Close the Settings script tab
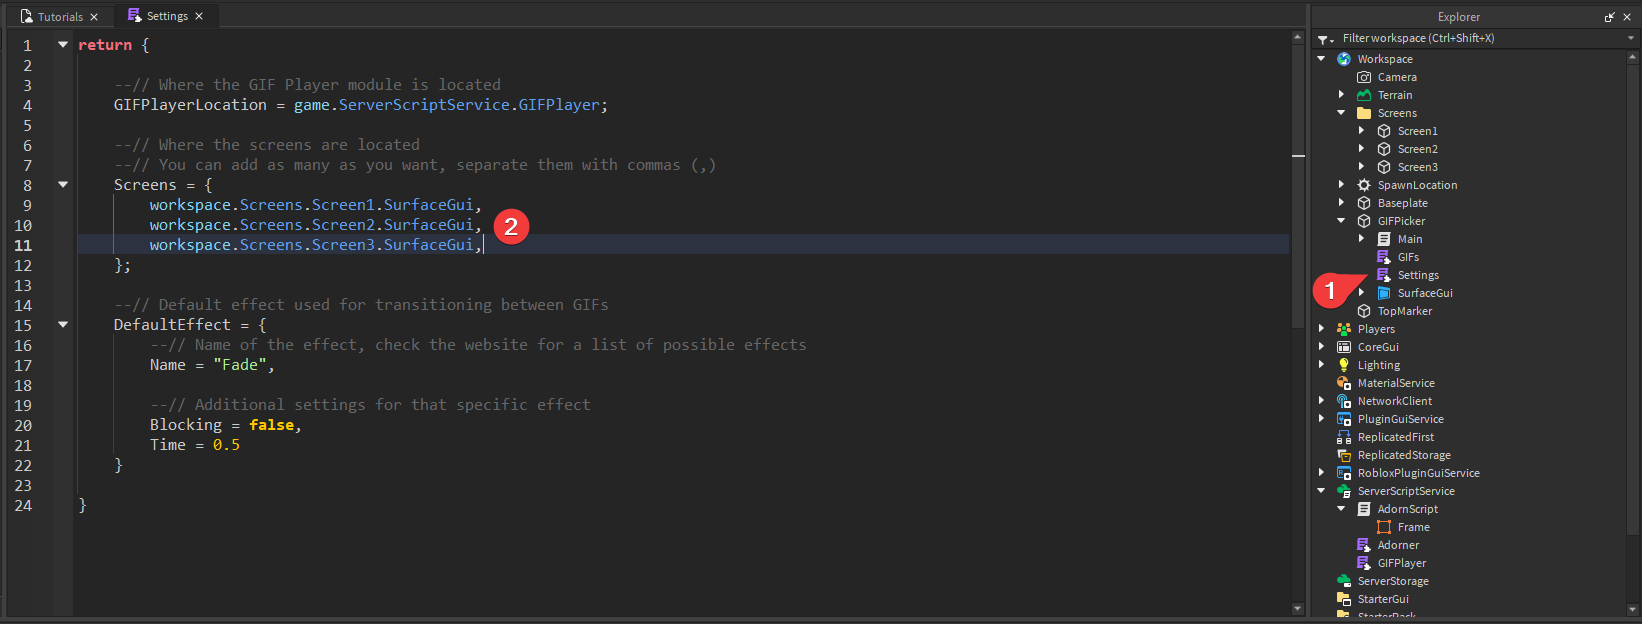The height and width of the screenshot is (624, 1642). point(199,16)
